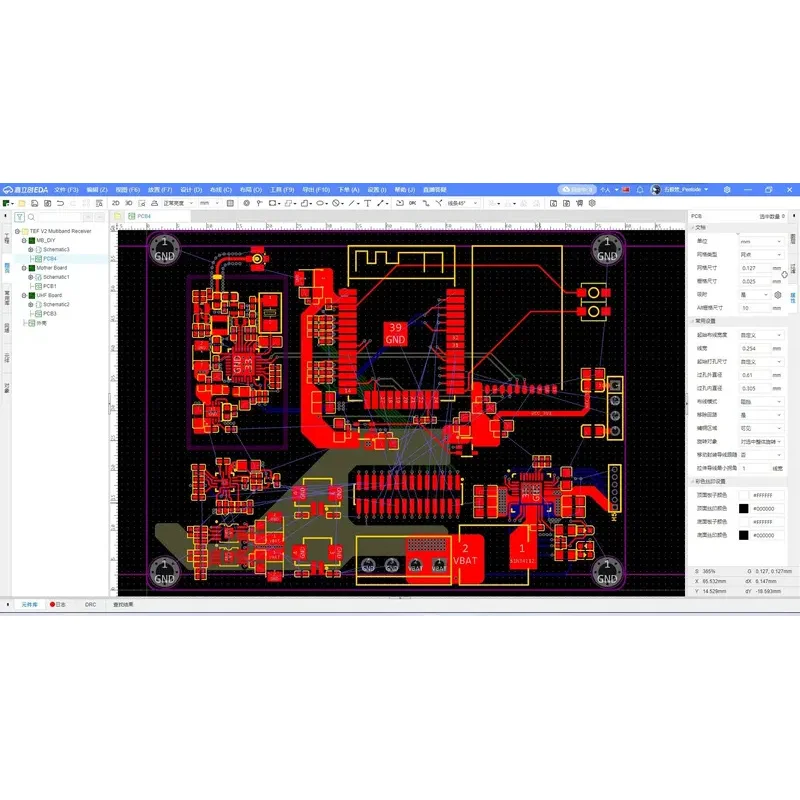
Task: Select the ellipse drawing tool
Action: click(320, 203)
